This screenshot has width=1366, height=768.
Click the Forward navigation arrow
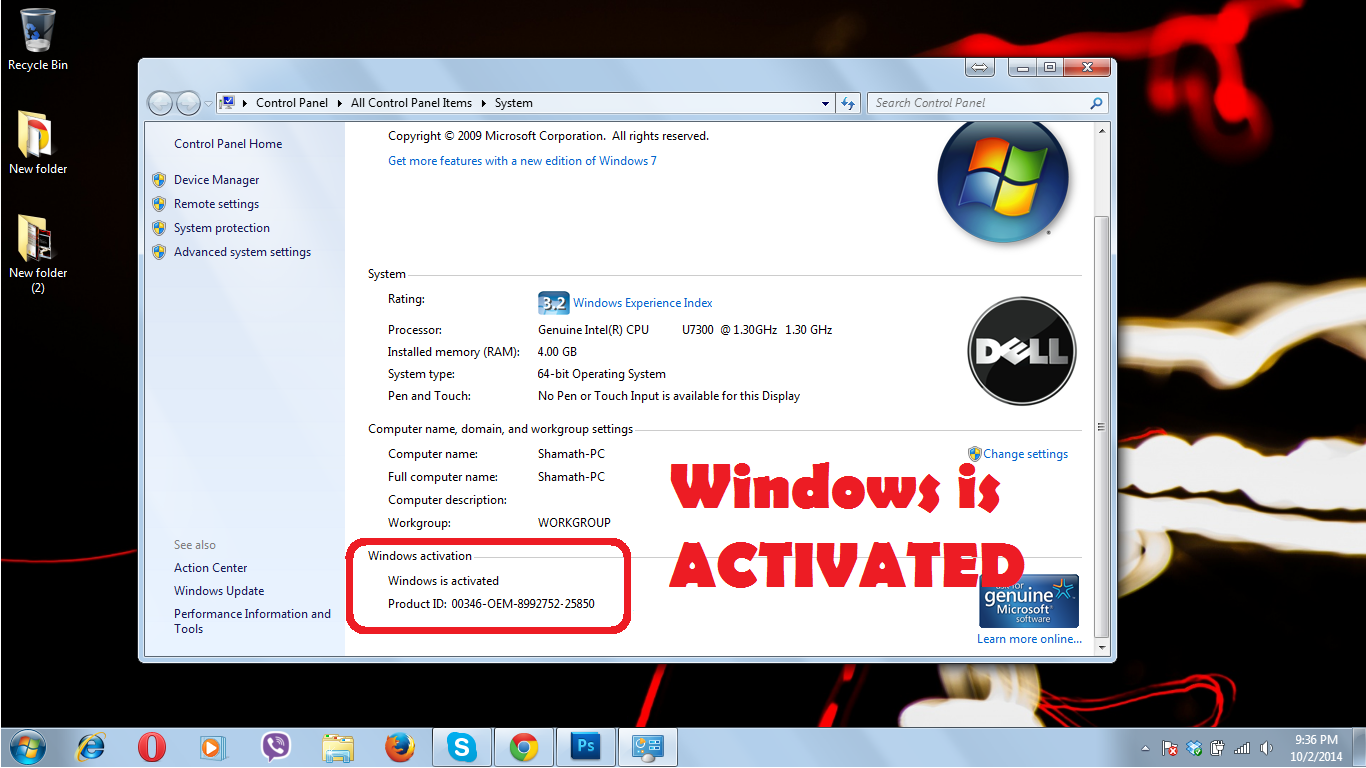point(188,103)
